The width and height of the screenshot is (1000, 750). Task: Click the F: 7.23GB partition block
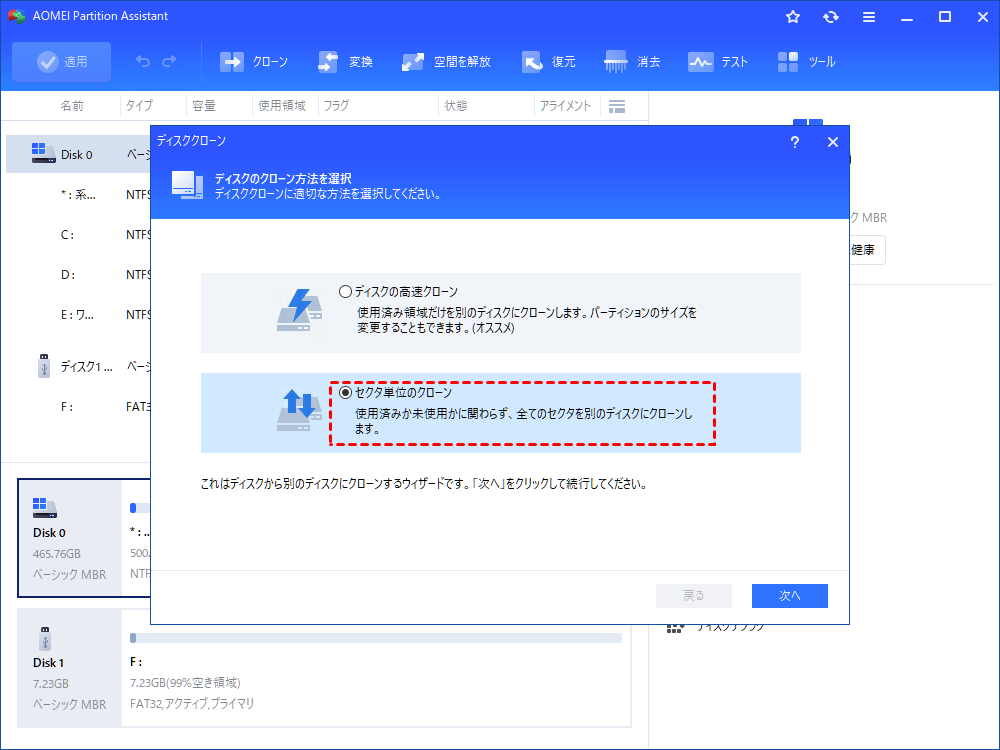tap(376, 668)
